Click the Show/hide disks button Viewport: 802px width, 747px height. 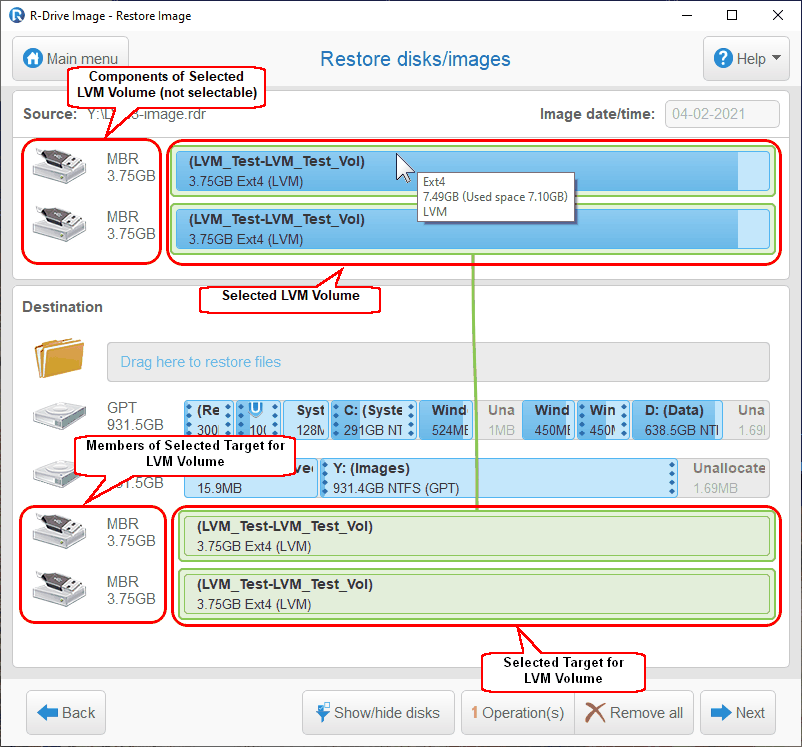378,712
